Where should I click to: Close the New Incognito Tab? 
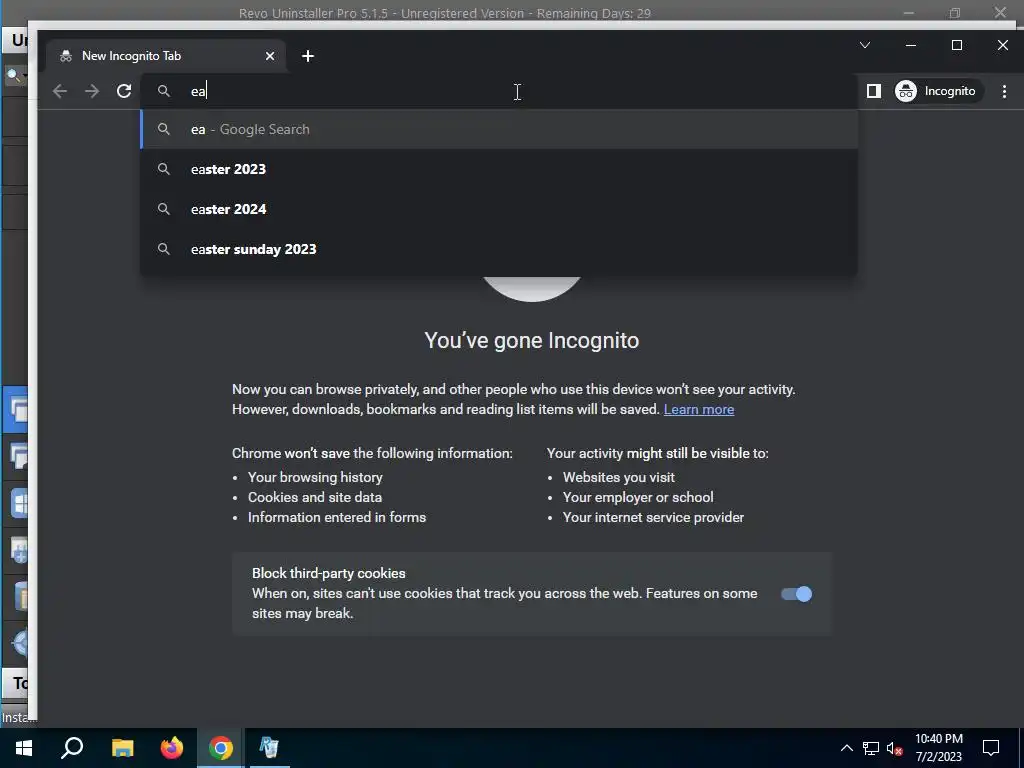(270, 56)
